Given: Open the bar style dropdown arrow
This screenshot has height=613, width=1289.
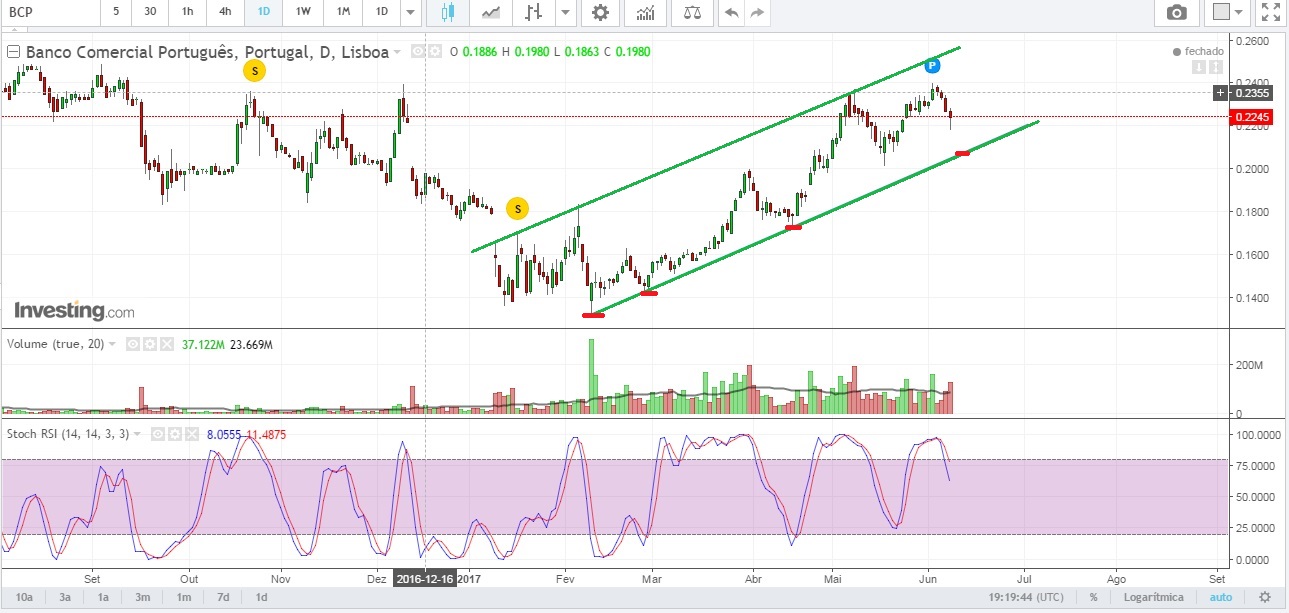Looking at the screenshot, I should click(565, 12).
